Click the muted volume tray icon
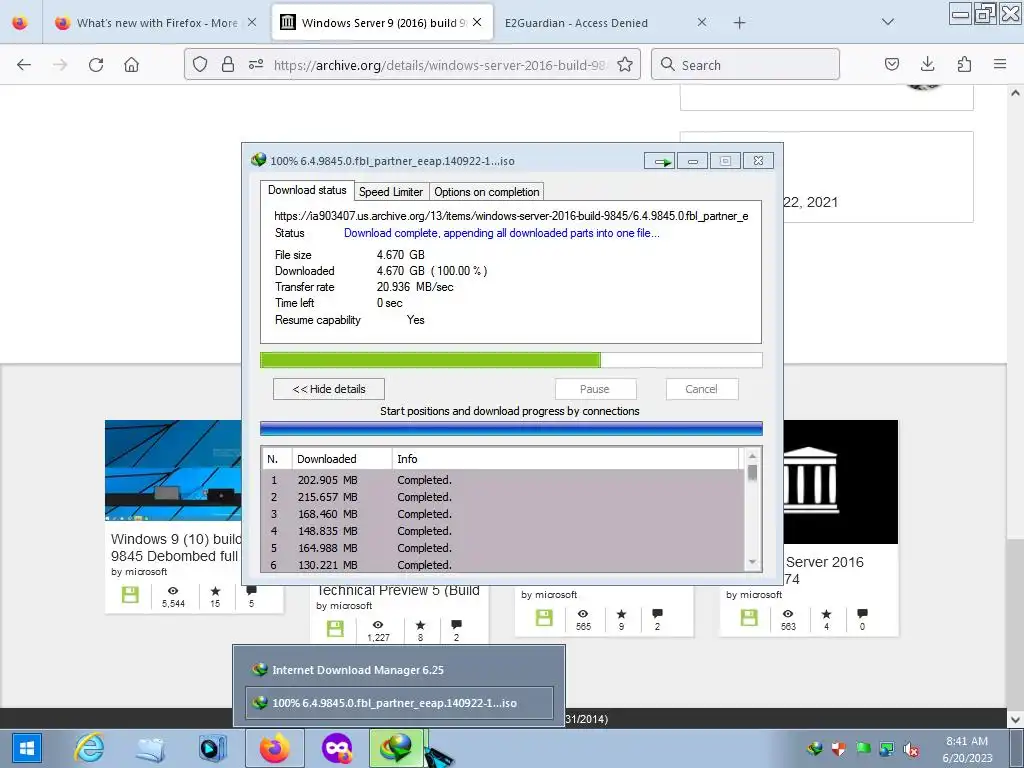The height and width of the screenshot is (768, 1024). [910, 748]
